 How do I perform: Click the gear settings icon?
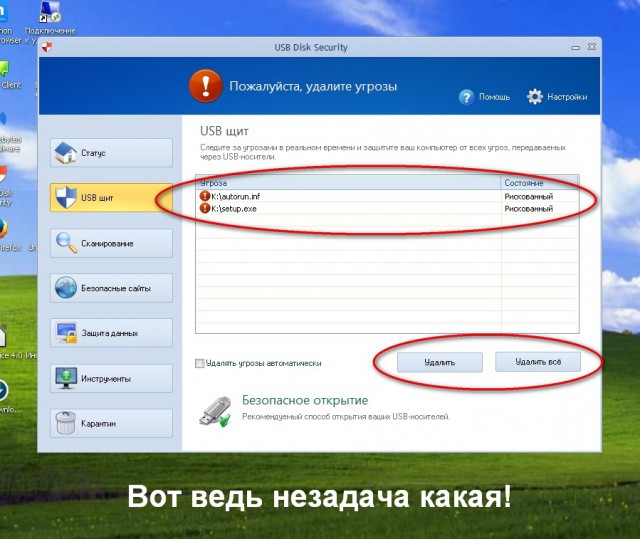click(x=535, y=97)
